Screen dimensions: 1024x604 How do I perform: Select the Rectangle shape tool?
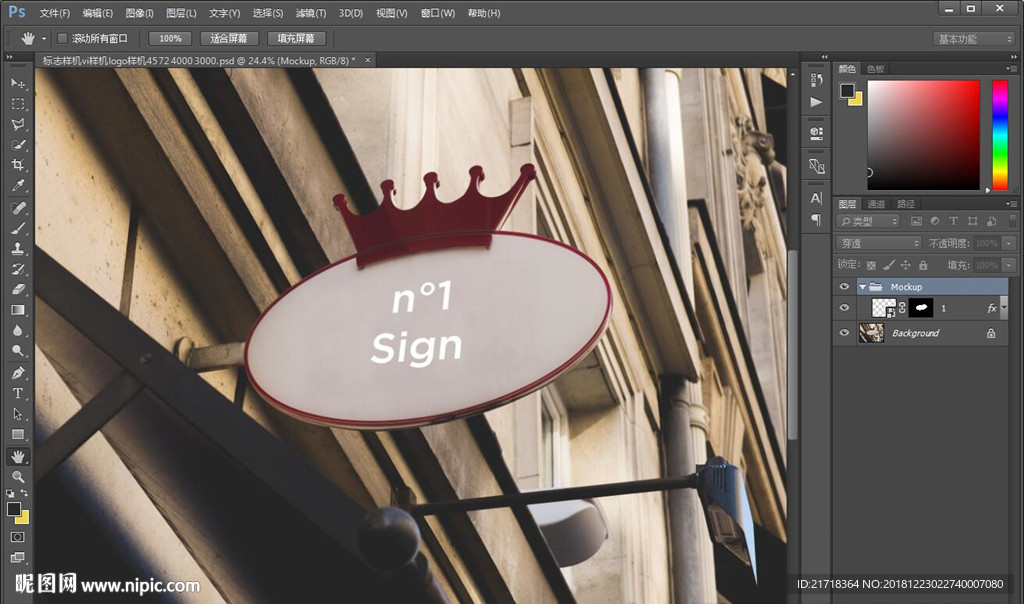click(18, 434)
